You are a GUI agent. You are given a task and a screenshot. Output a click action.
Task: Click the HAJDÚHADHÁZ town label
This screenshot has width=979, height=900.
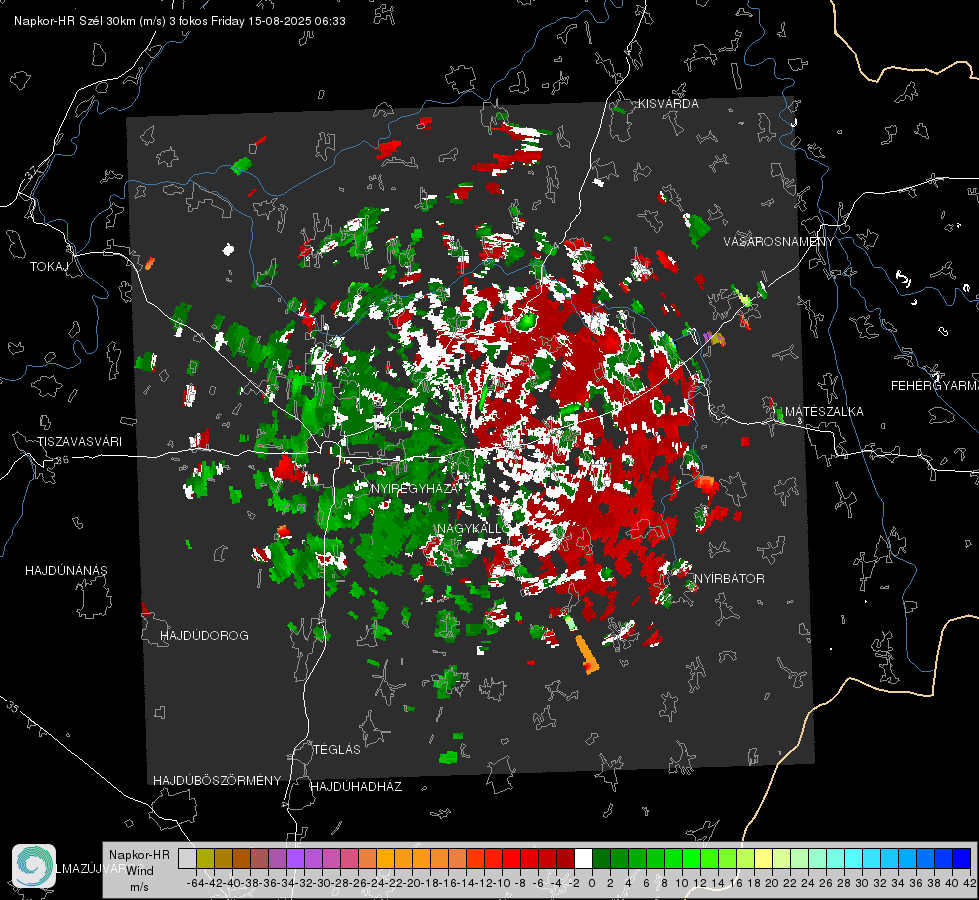(356, 787)
